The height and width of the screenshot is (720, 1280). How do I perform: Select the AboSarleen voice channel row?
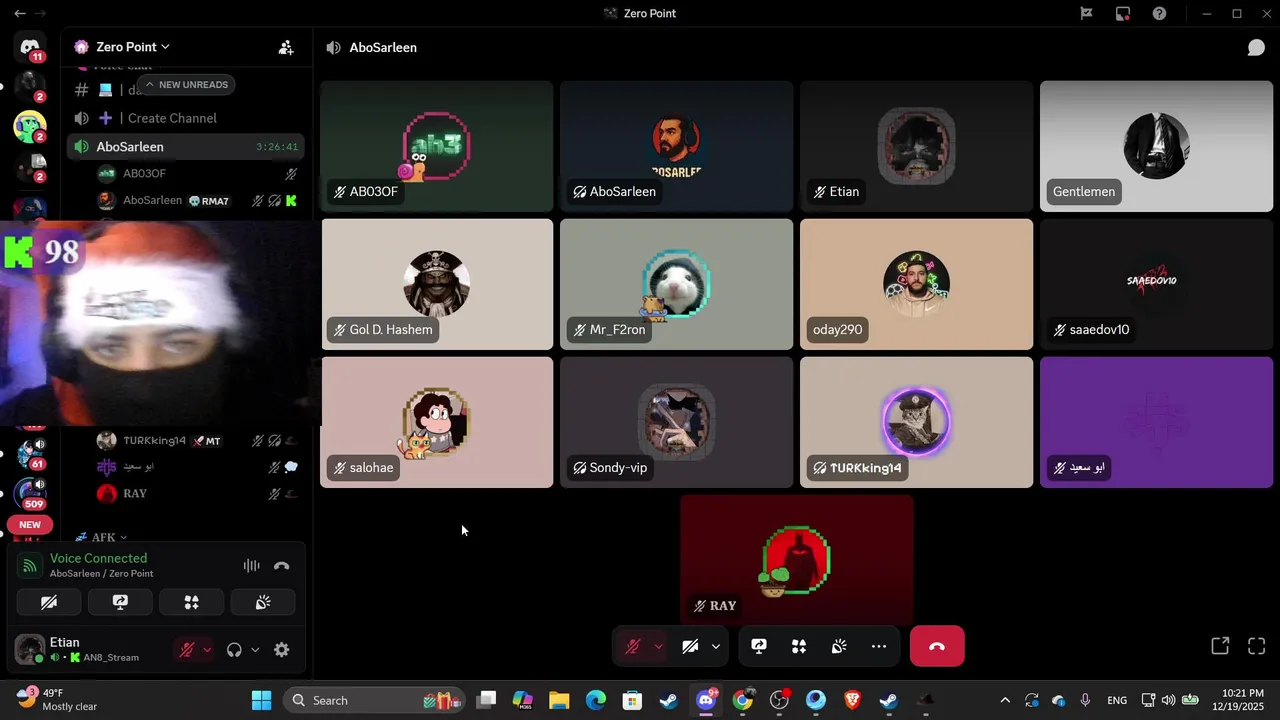click(186, 147)
